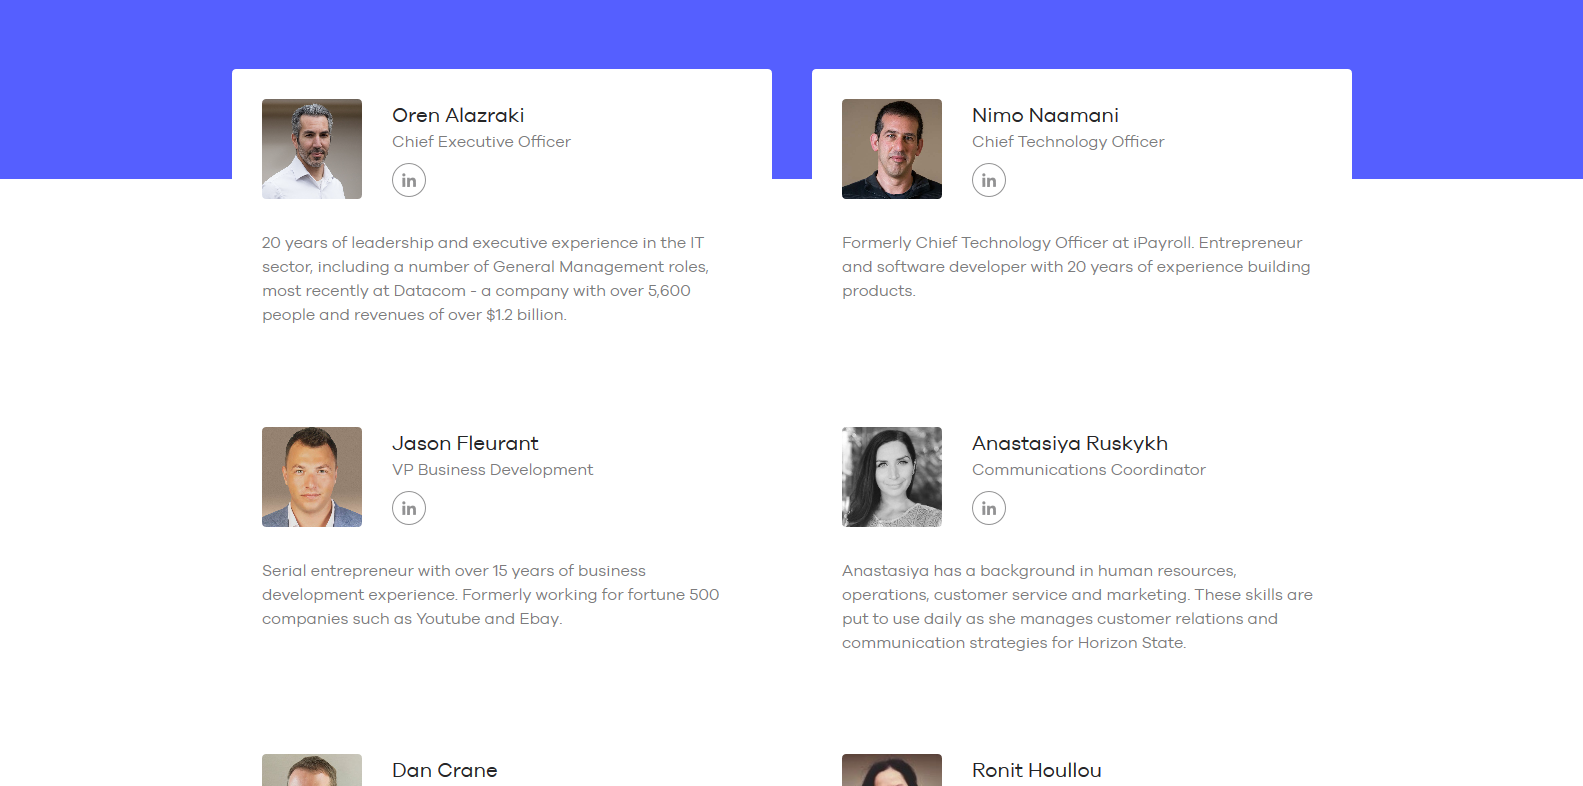Click Nimo Naamani's profile photo
Viewport: 1583px width, 786px height.
click(892, 149)
